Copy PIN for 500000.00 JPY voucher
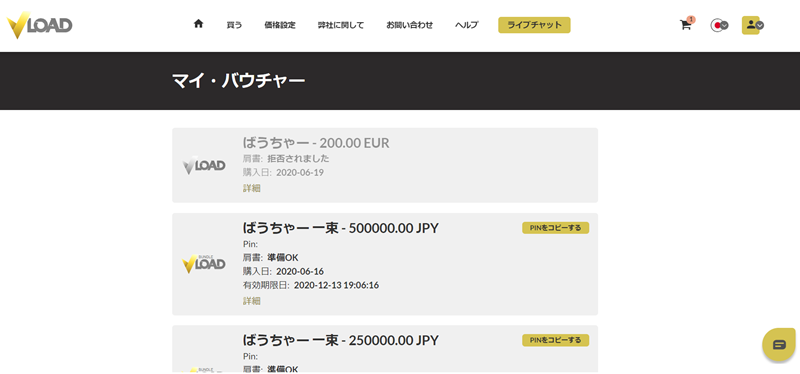 556,228
